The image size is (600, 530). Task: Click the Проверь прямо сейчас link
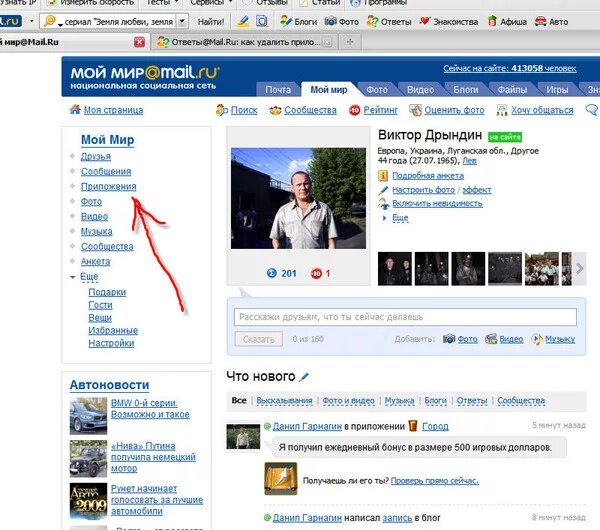click(x=435, y=481)
